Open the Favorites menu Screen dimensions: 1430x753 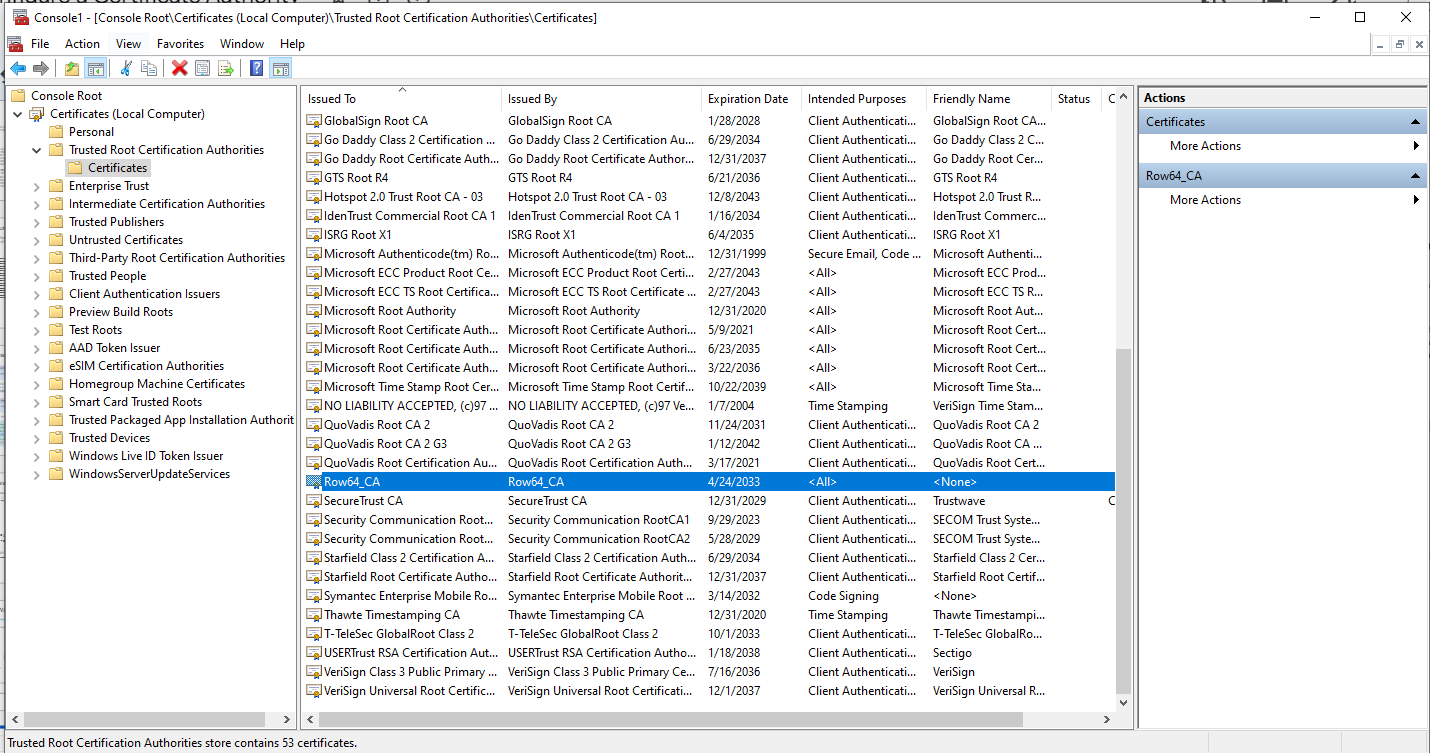tap(180, 44)
